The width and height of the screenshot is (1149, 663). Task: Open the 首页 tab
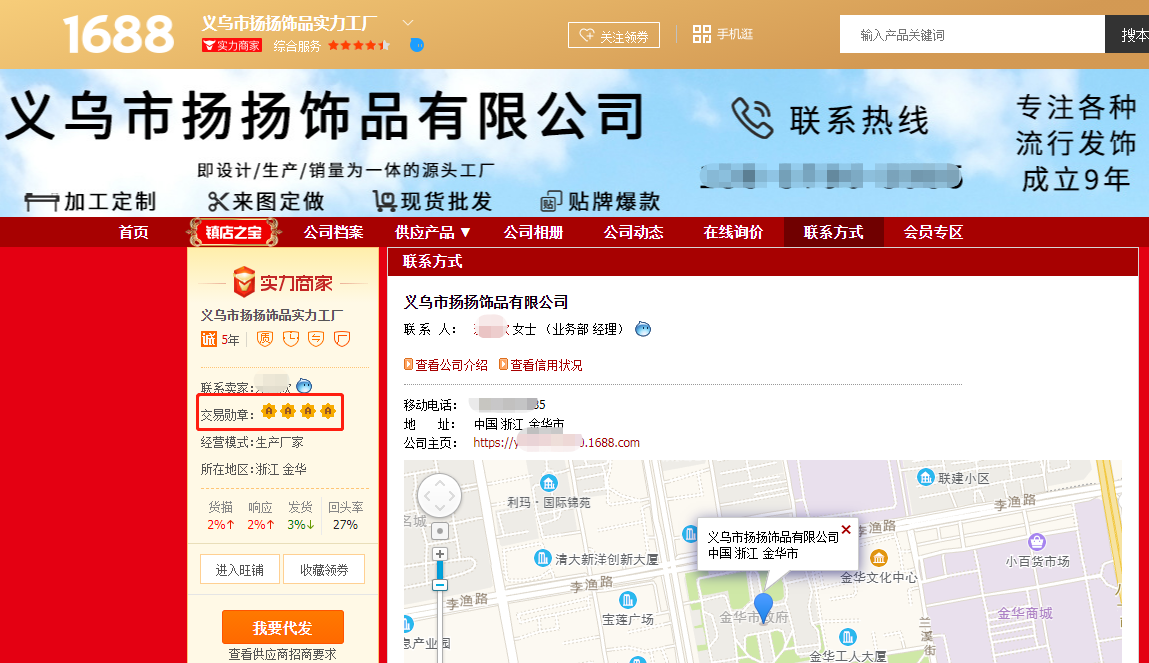(133, 232)
